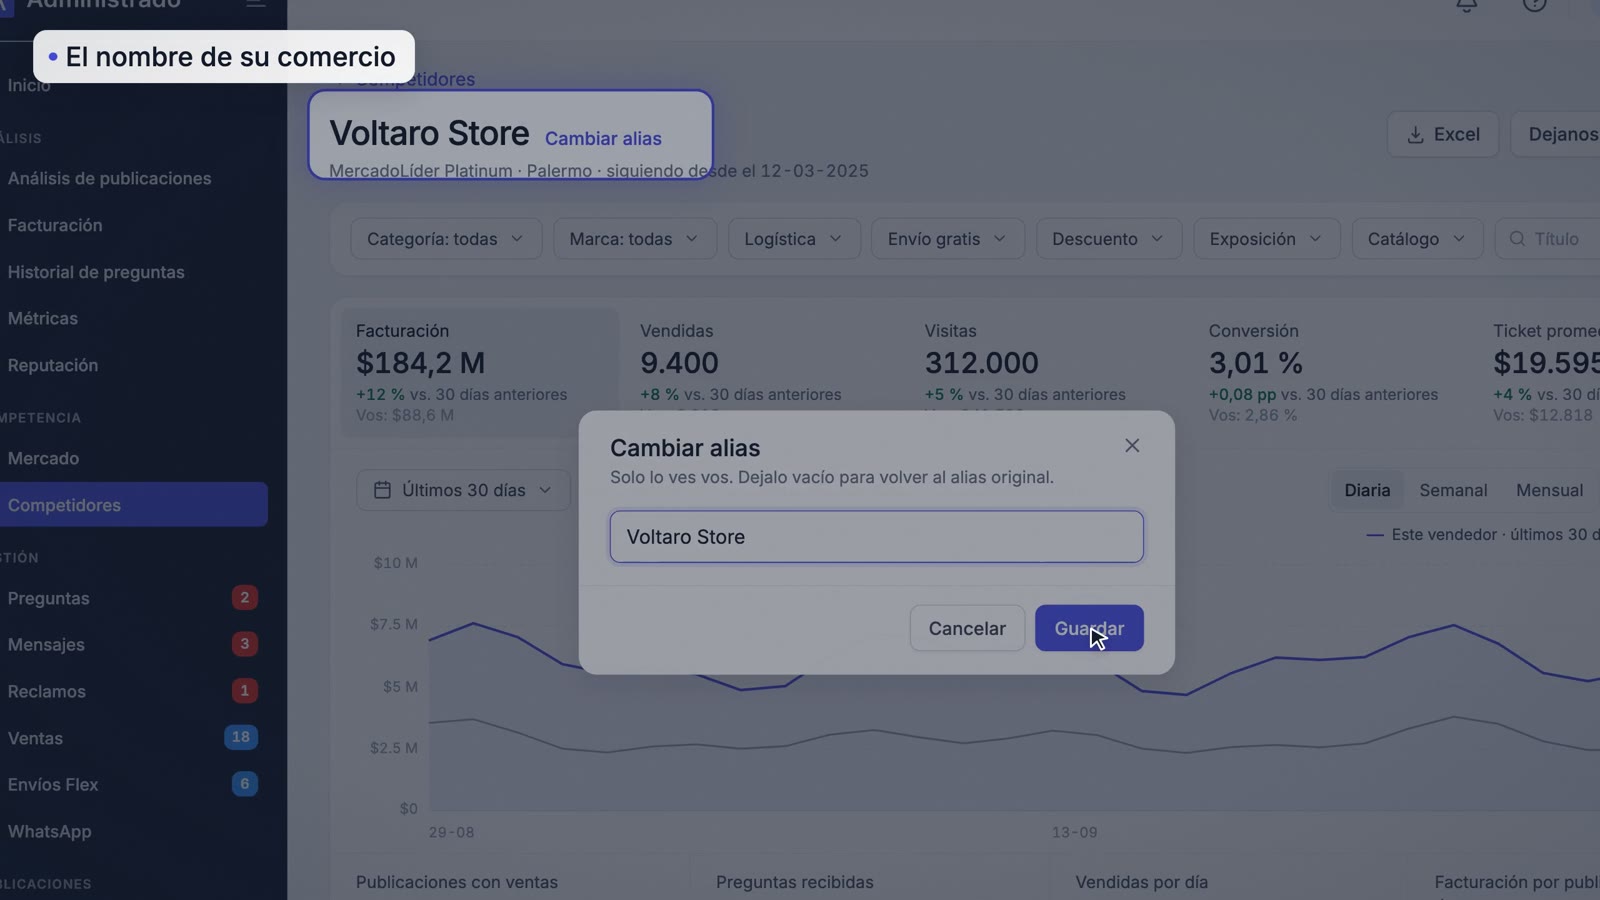
Task: Toggle the sidebar hamburger menu icon
Action: click(x=256, y=4)
